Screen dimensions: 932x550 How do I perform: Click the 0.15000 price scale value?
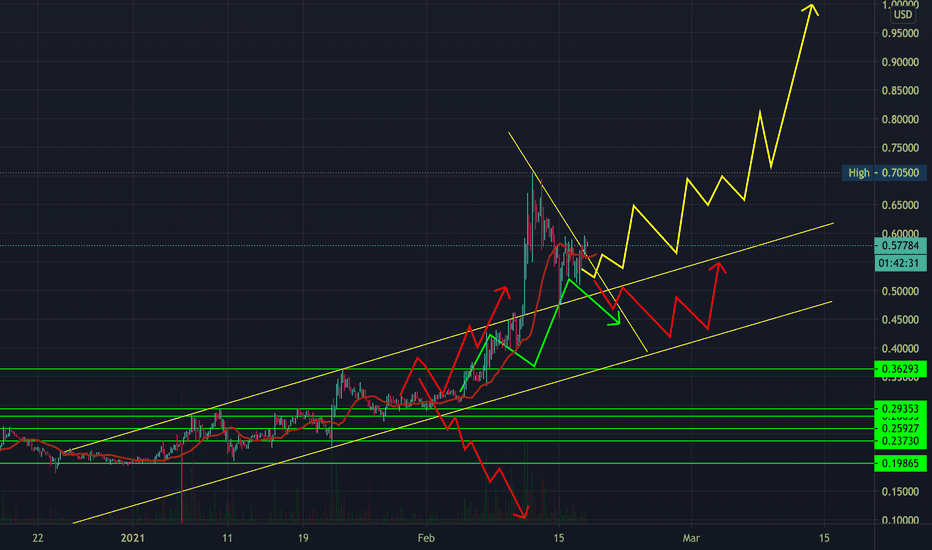tap(900, 492)
